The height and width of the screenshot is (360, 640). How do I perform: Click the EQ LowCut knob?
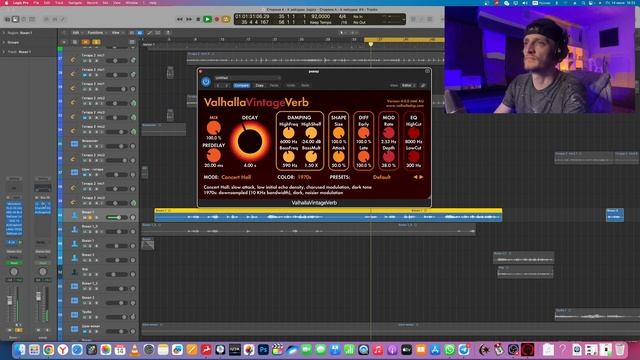413,157
